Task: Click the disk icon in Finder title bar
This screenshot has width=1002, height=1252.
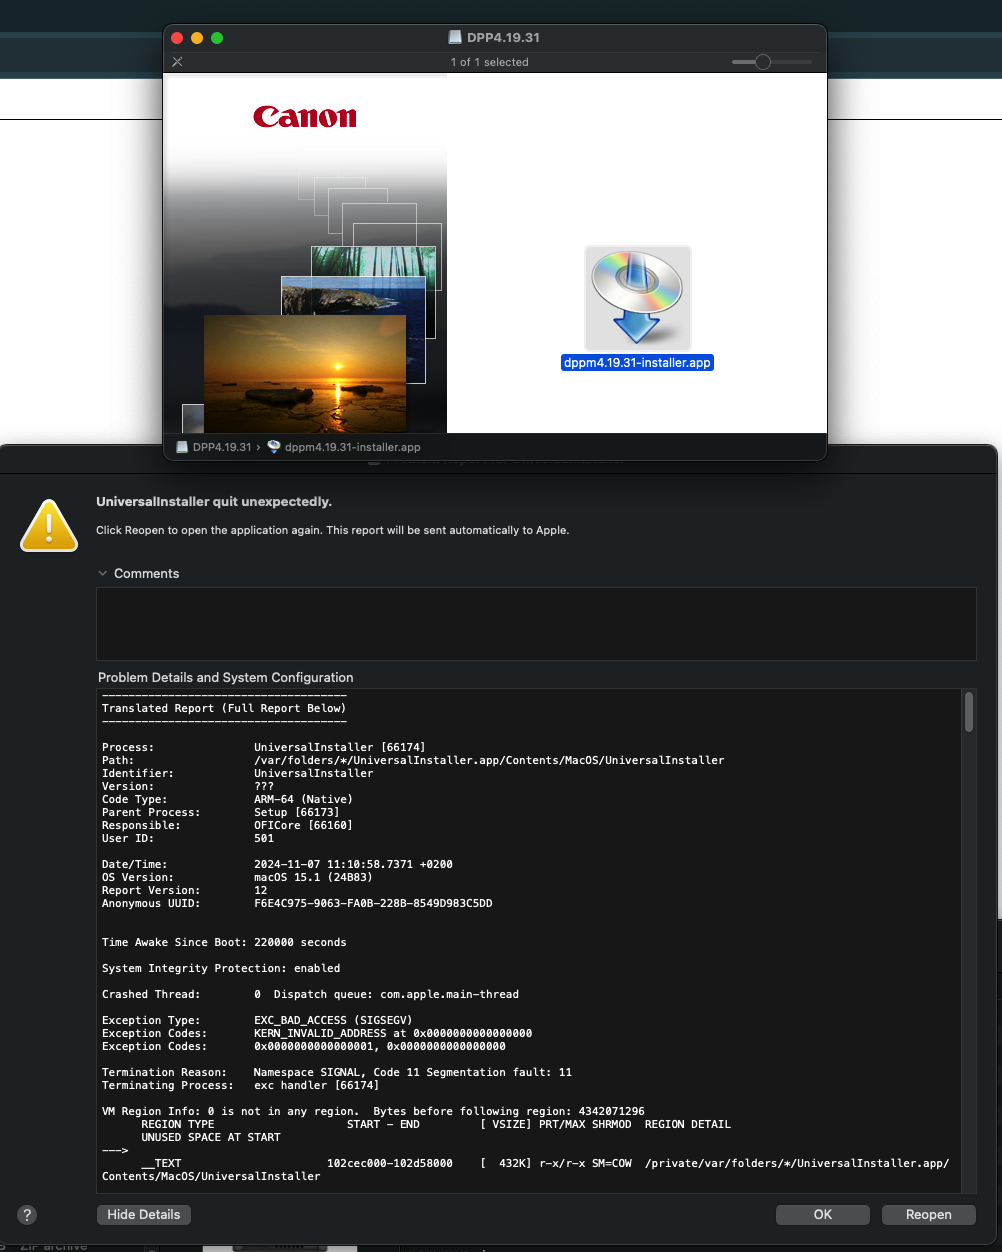Action: [x=457, y=38]
